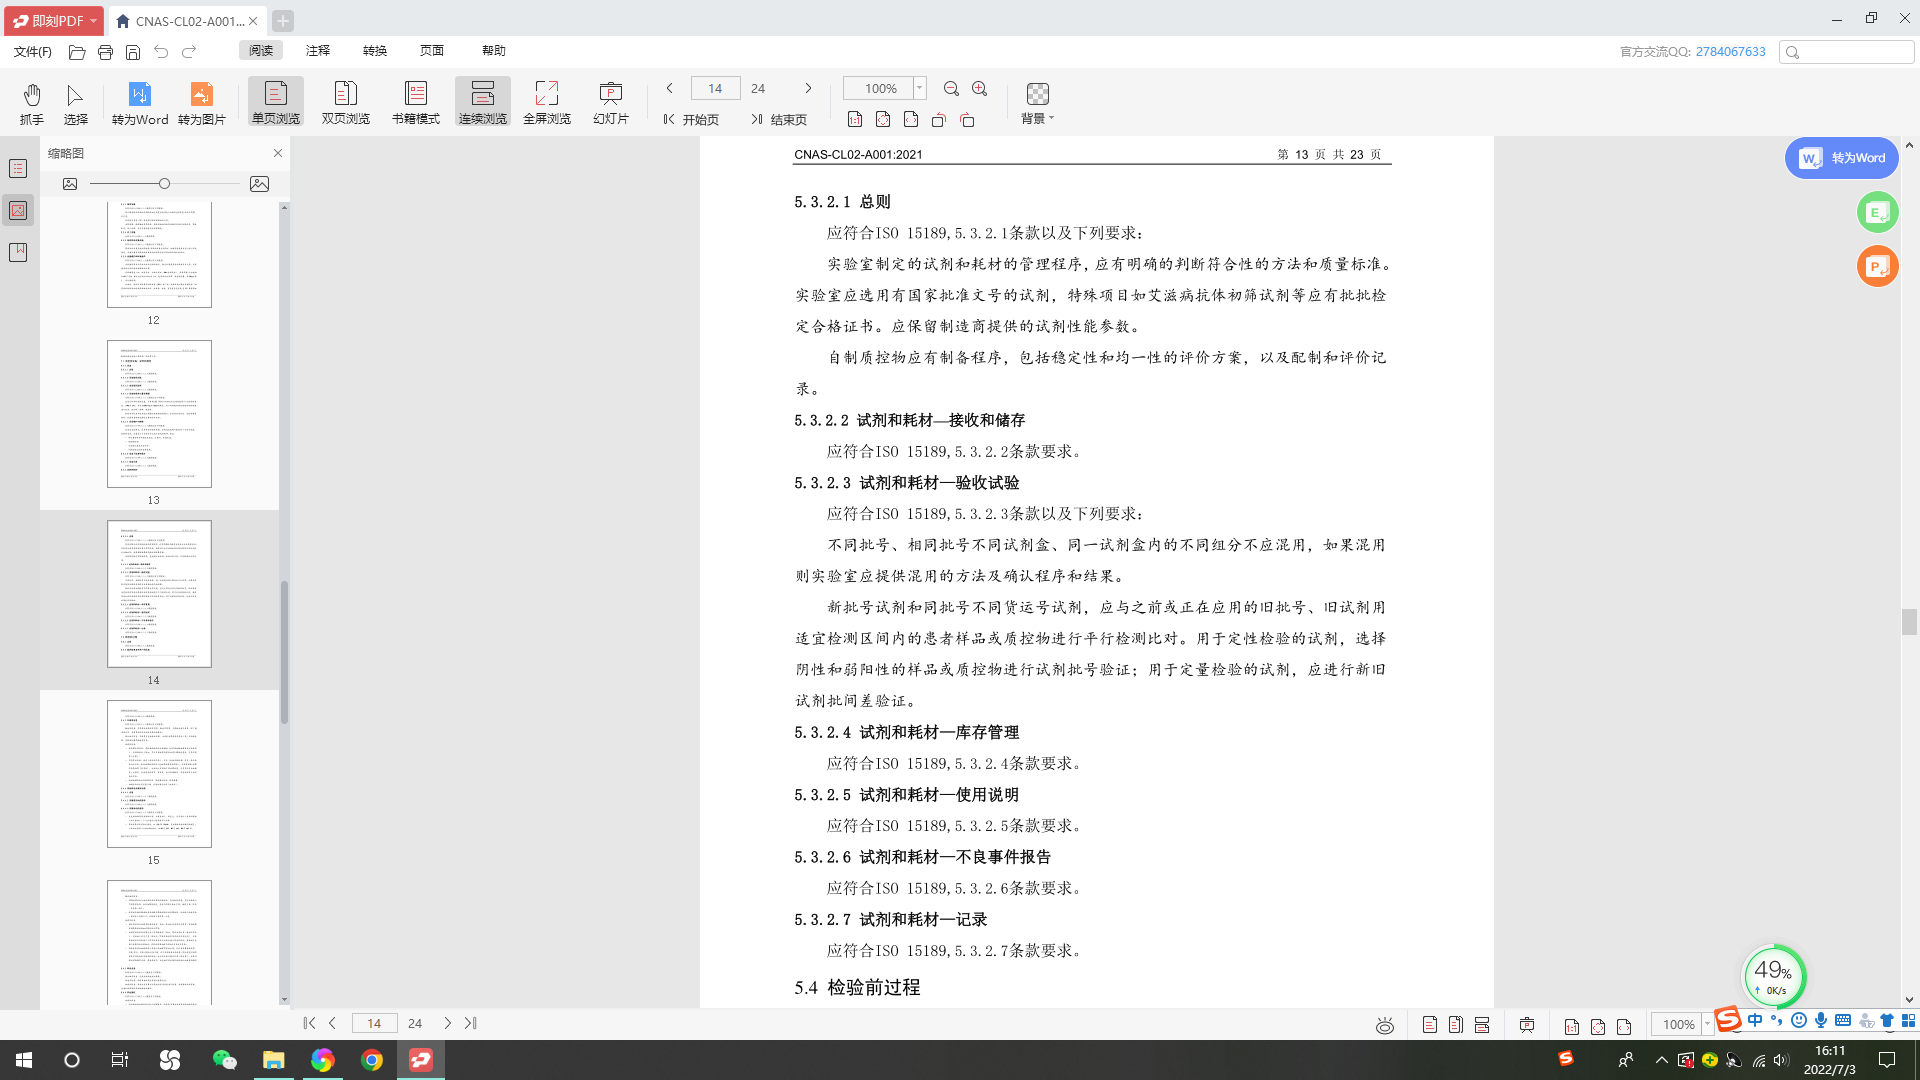Expand the zoom percentage dropdown
1920x1080 pixels.
[919, 88]
